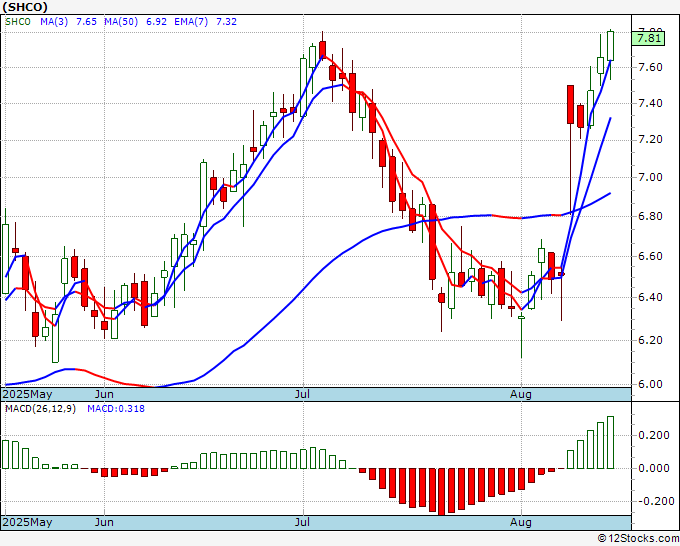Click Jun on price chart date axis
The width and height of the screenshot is (680, 546).
point(104,394)
